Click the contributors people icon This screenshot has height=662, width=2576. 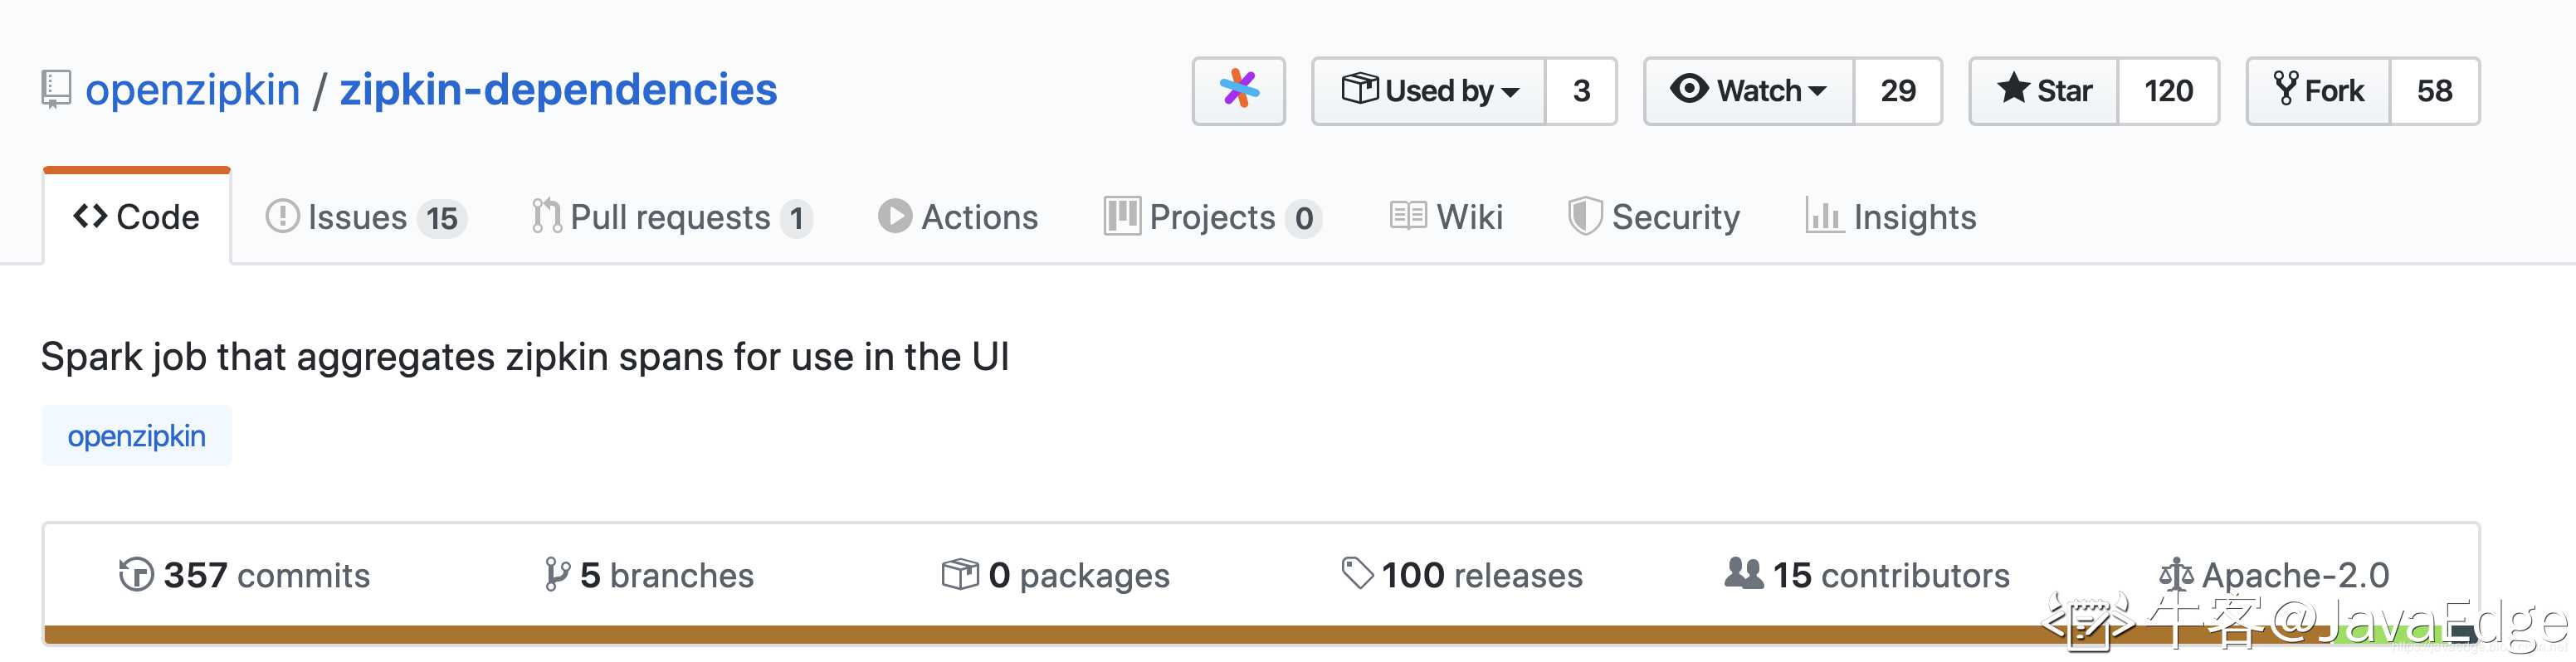pos(1744,573)
